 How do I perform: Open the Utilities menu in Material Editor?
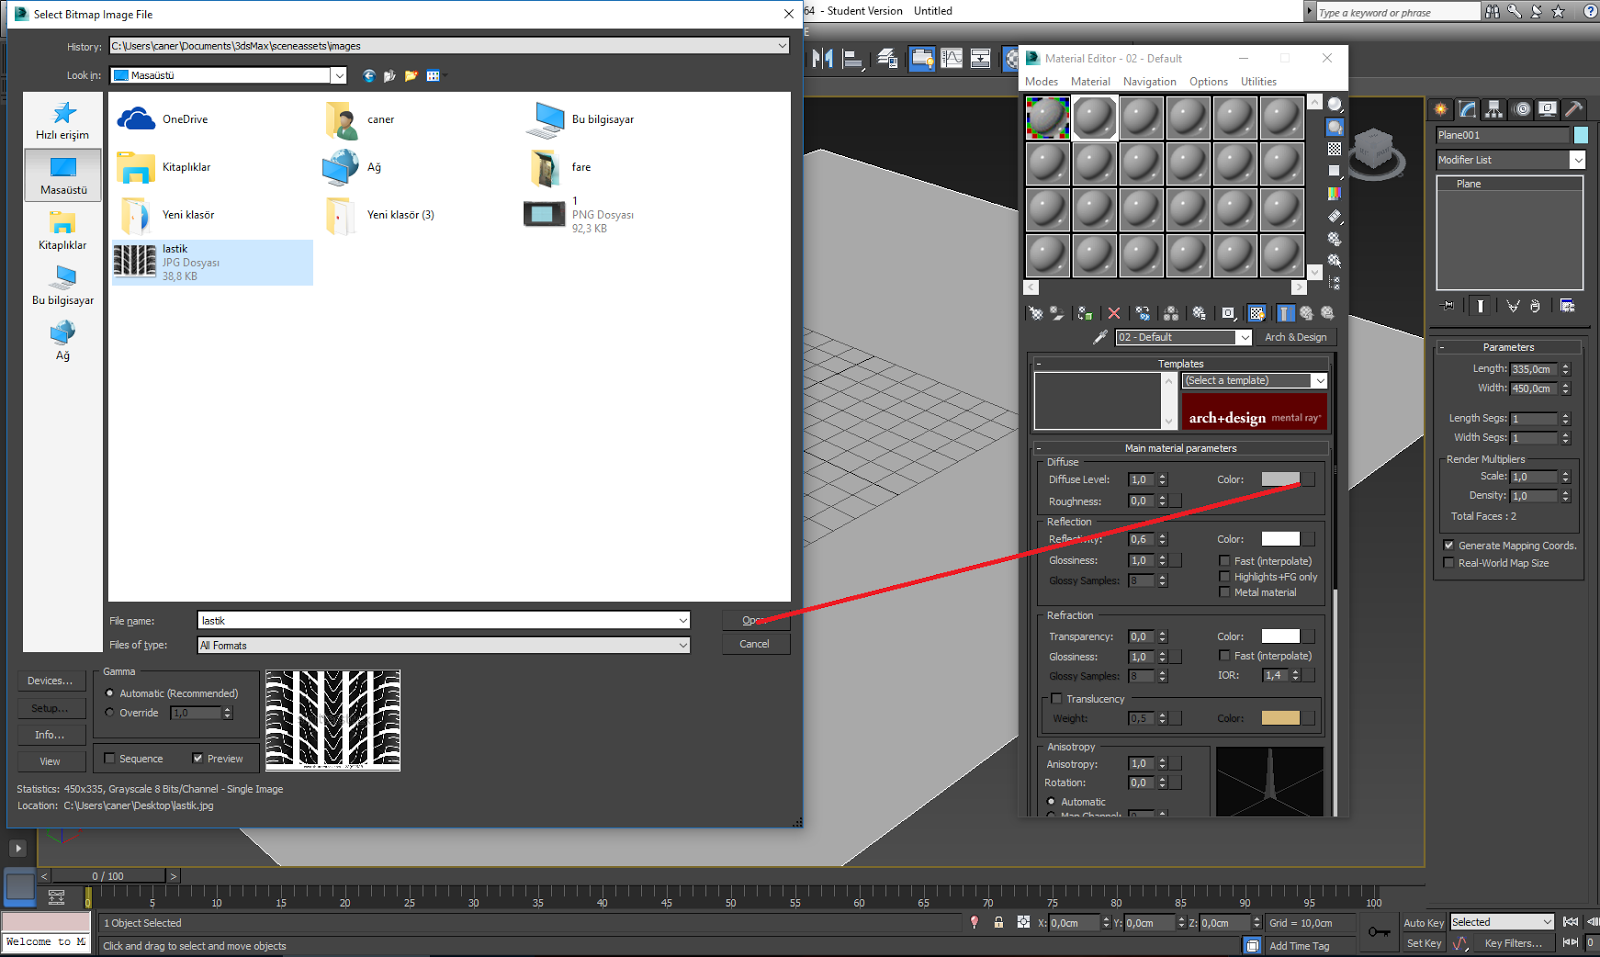tap(1258, 82)
